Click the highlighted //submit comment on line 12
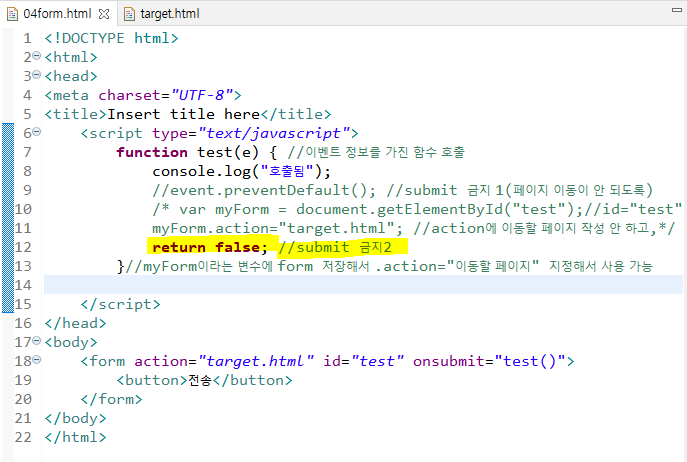This screenshot has width=687, height=462. tap(335, 247)
